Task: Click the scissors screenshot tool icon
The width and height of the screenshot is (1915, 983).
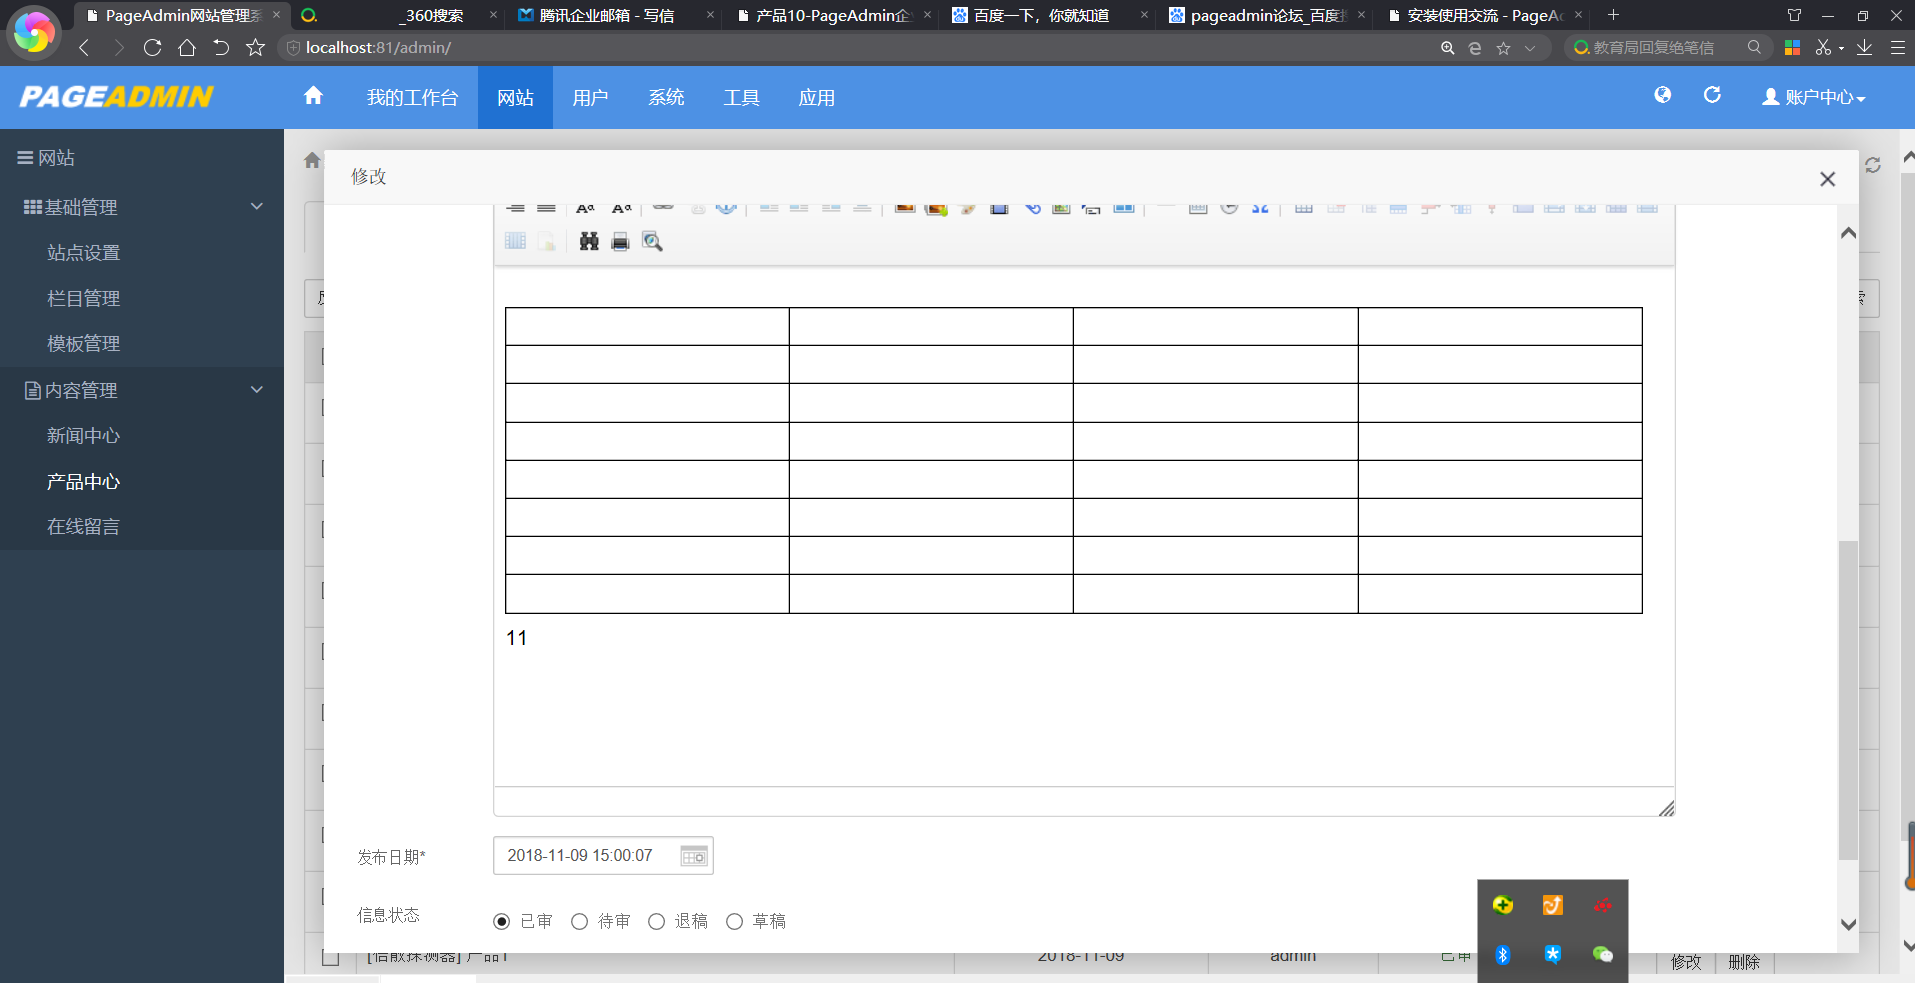Action: click(x=1823, y=47)
